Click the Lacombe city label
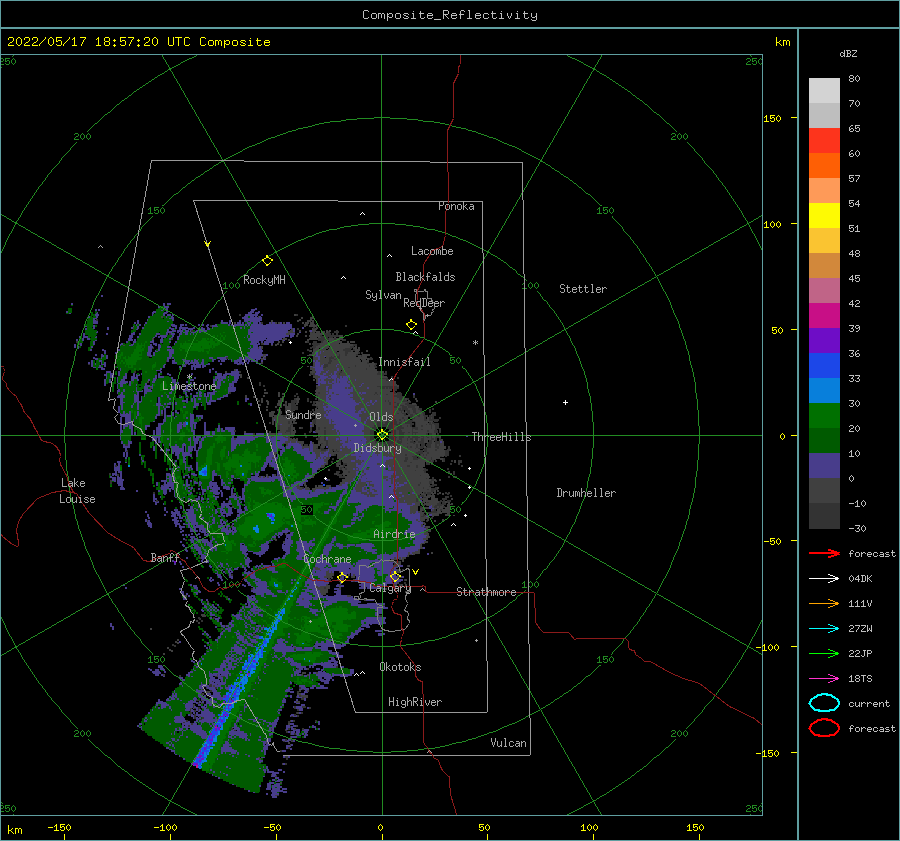This screenshot has height=841, width=900. (432, 251)
